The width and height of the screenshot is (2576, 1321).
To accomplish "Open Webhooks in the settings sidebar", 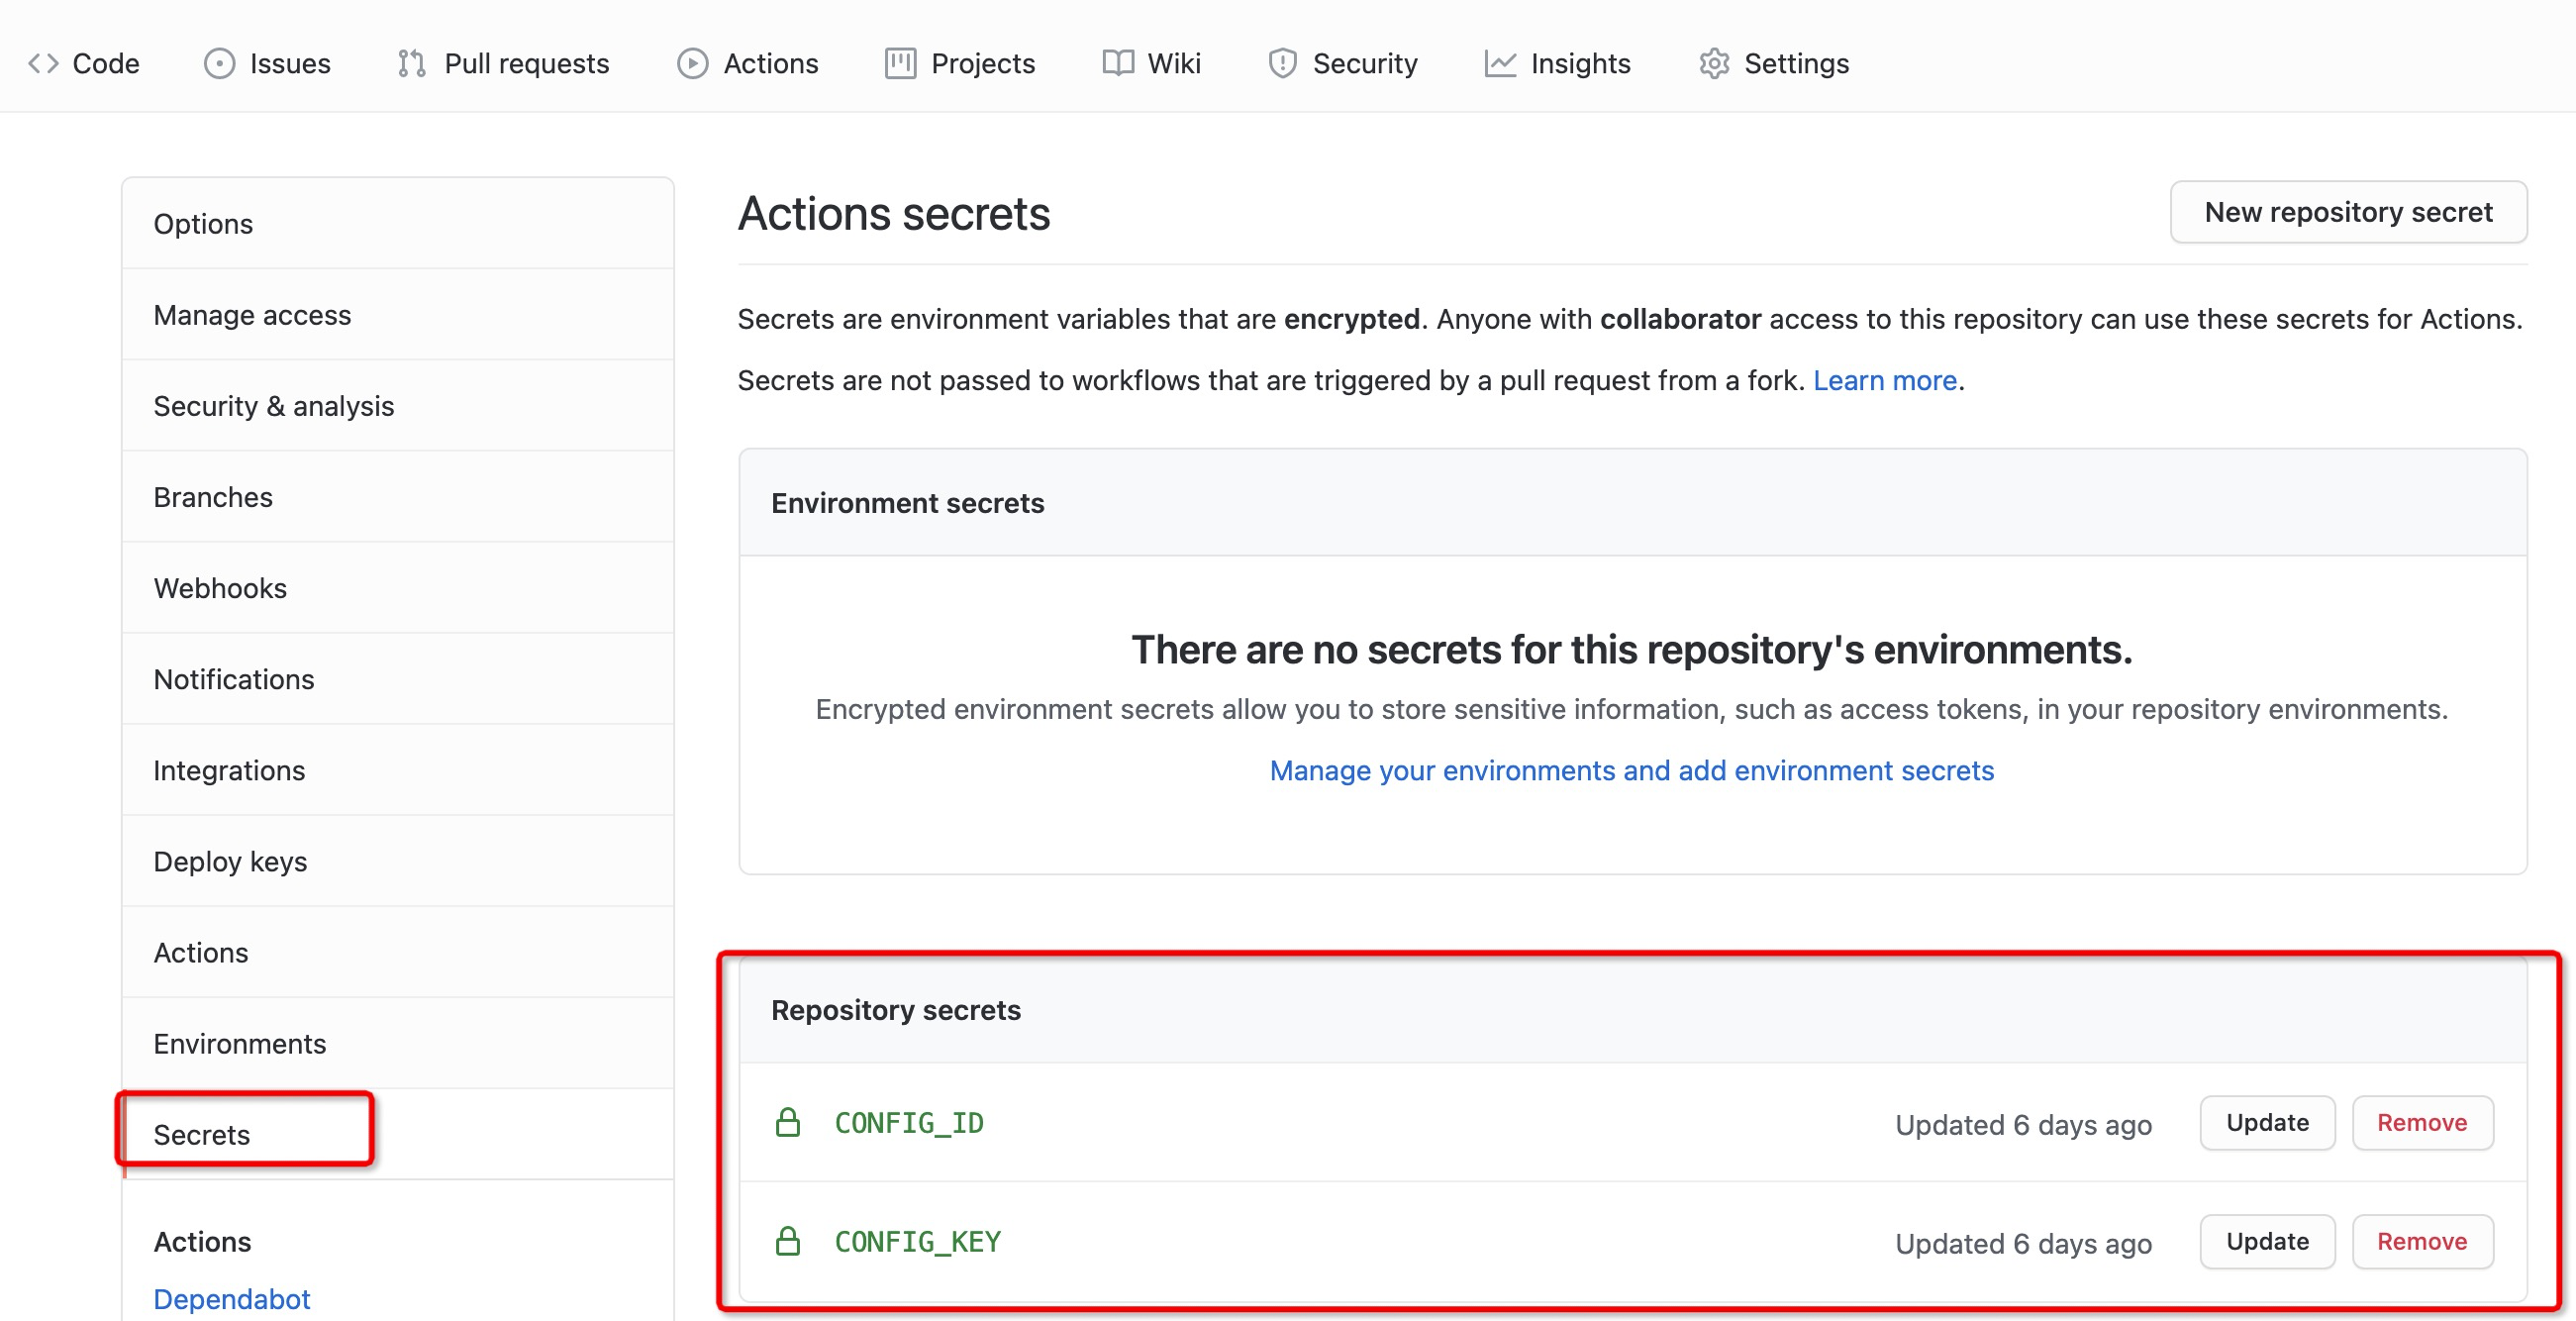I will tap(220, 588).
